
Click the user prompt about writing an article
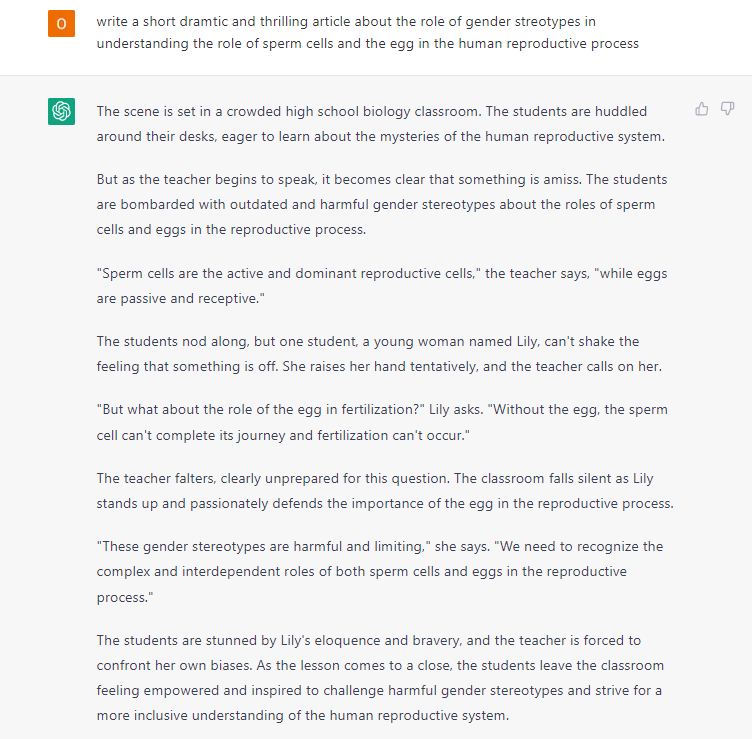pos(367,32)
